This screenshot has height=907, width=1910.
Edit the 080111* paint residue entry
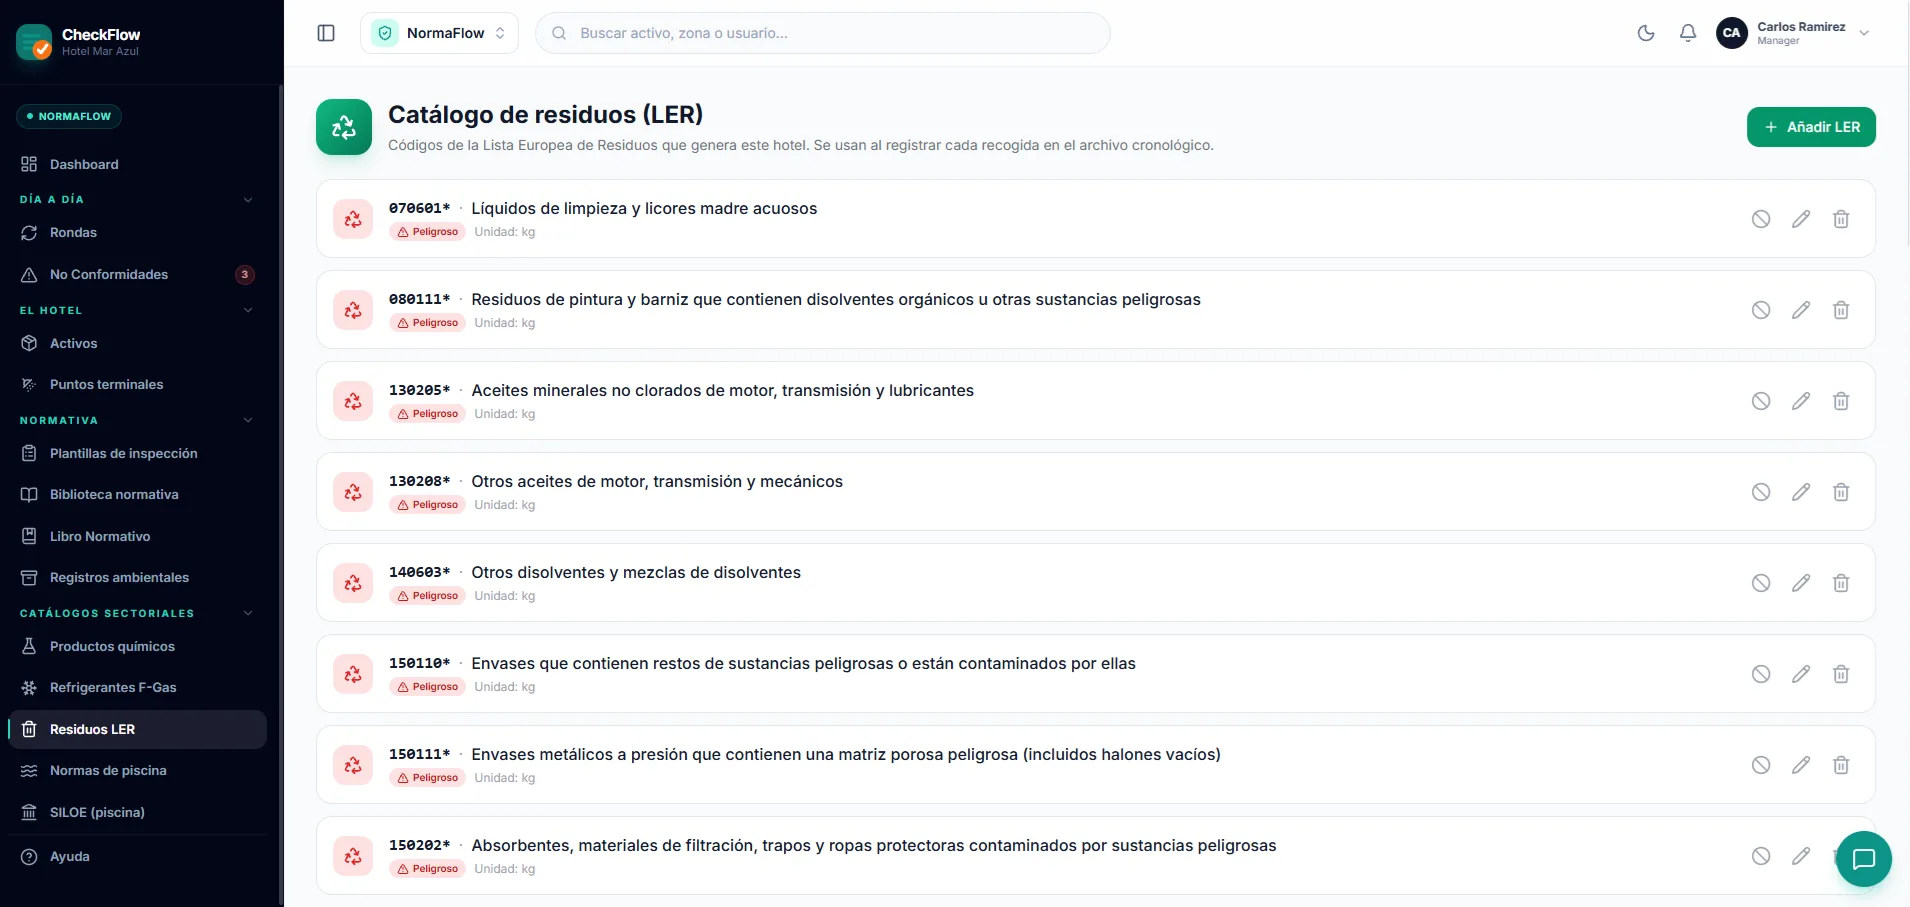1801,310
